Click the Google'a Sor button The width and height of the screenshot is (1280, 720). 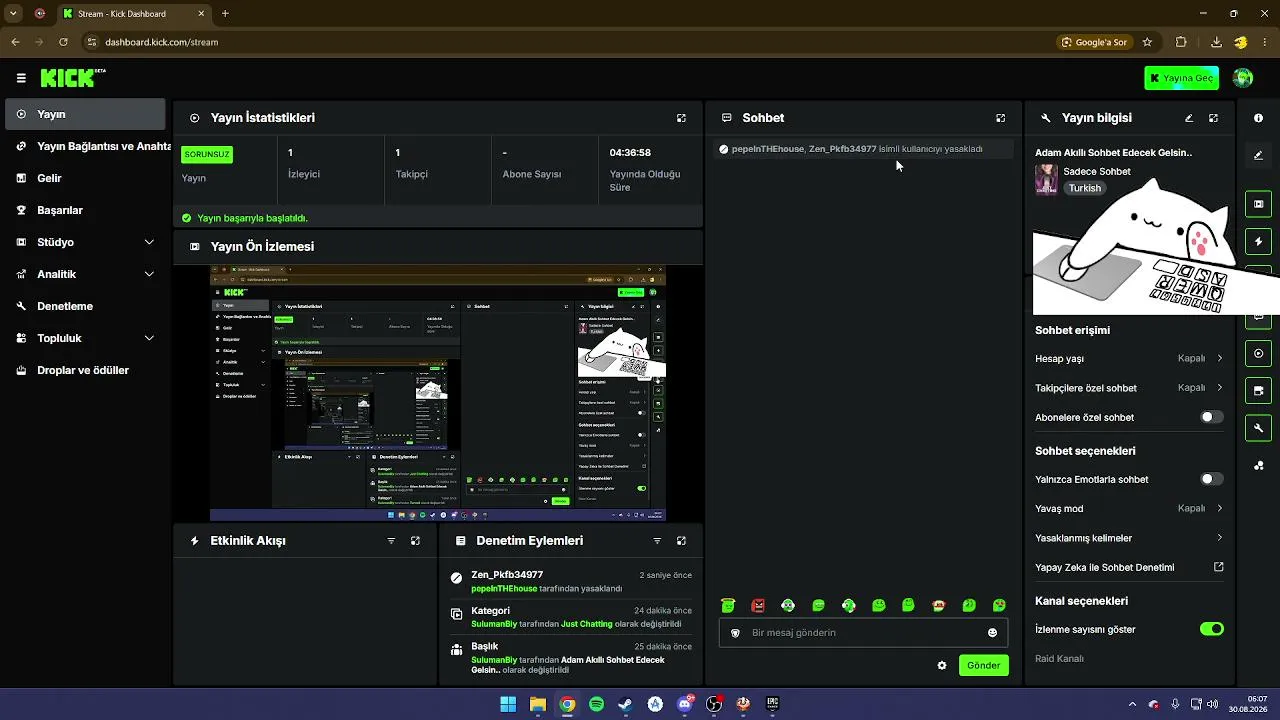coord(1093,42)
